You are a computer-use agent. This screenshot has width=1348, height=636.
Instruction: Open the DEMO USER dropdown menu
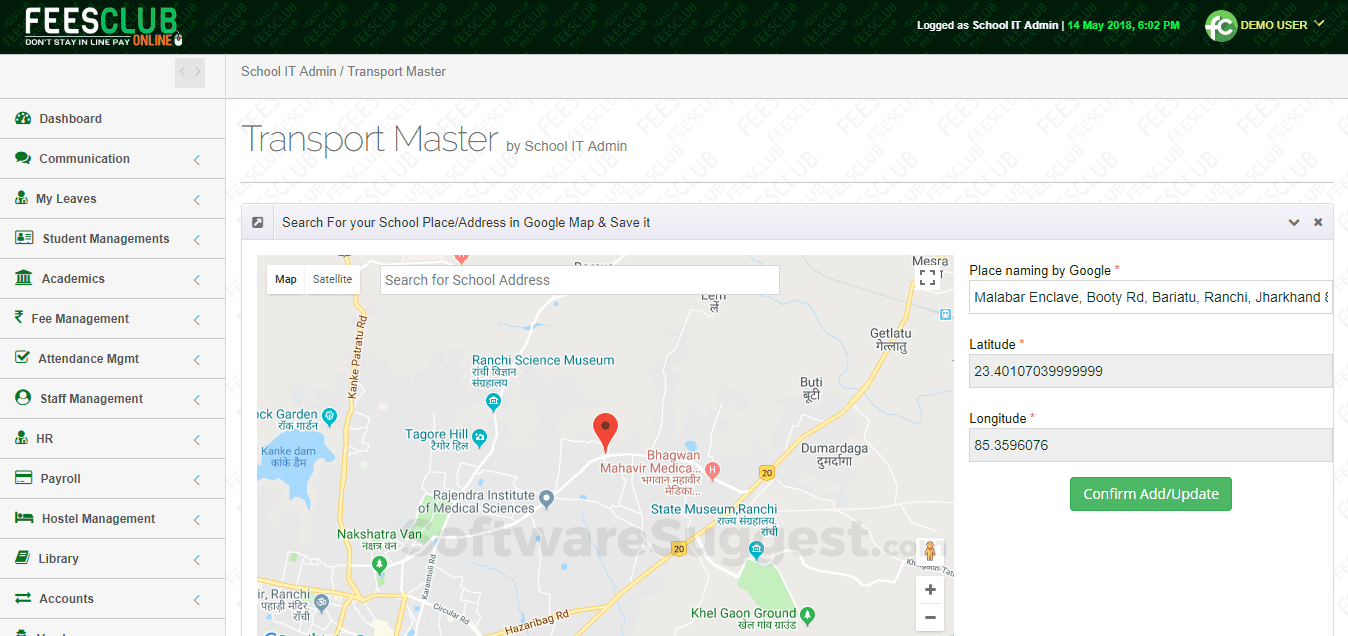[x=1282, y=25]
